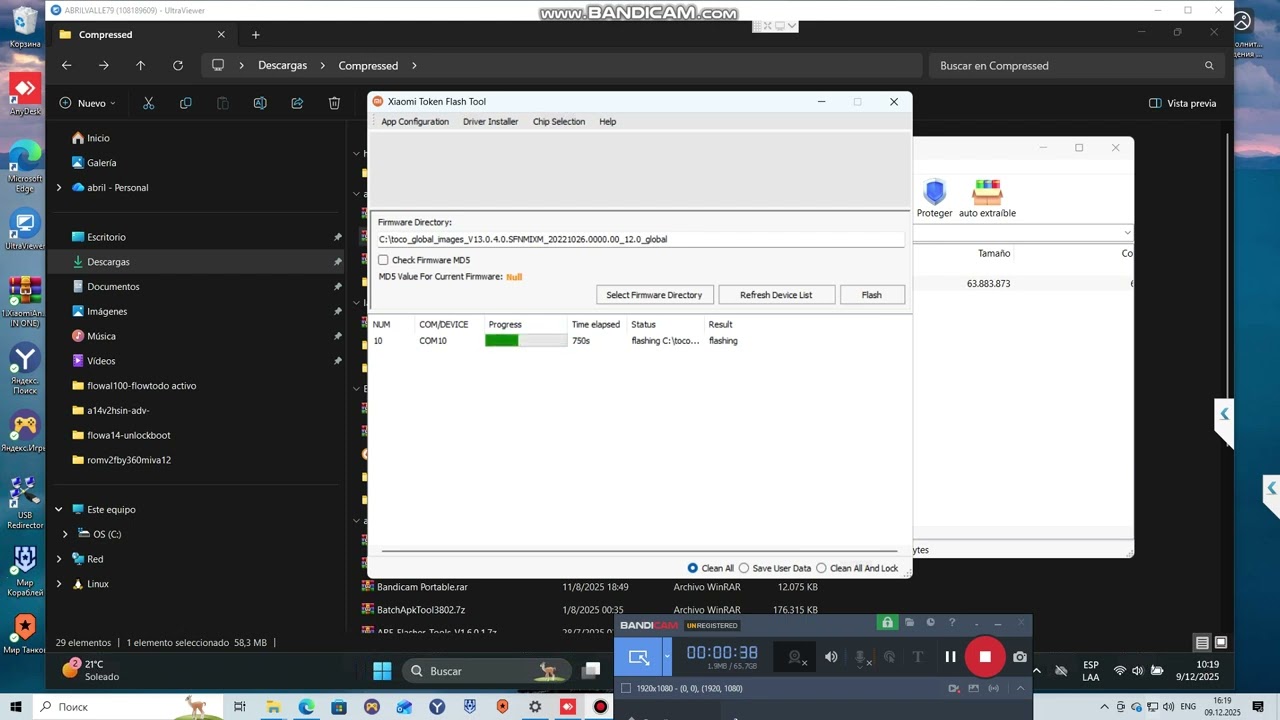The image size is (1280, 720).
Task: Expand the OS (C:) drive node
Action: pos(66,534)
